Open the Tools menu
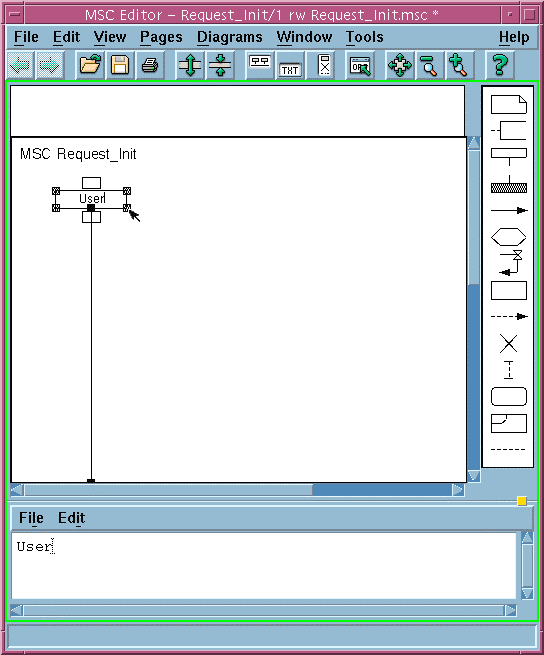The image size is (544, 655). [364, 37]
